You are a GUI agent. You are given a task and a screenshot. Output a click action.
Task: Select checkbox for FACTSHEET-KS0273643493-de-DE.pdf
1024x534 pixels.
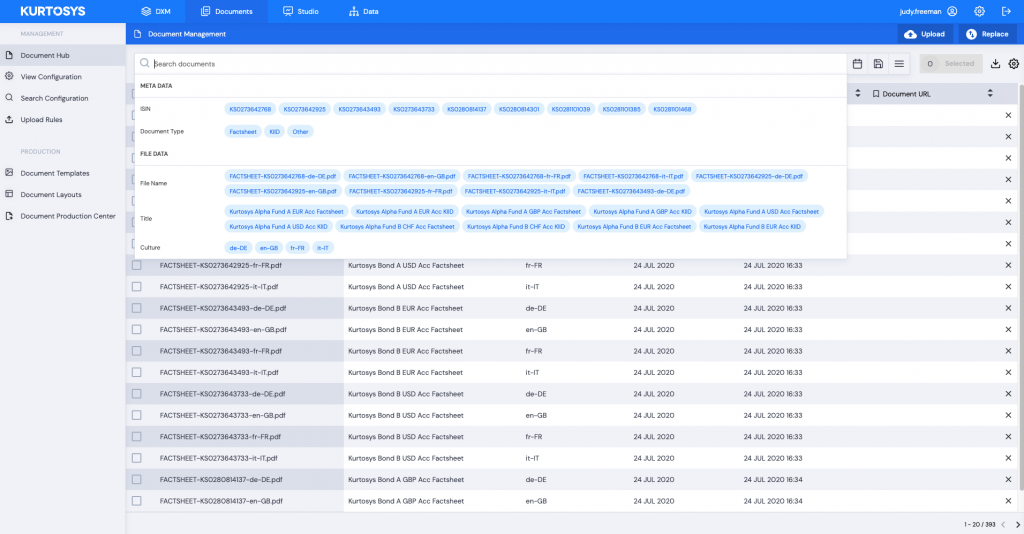(x=136, y=308)
